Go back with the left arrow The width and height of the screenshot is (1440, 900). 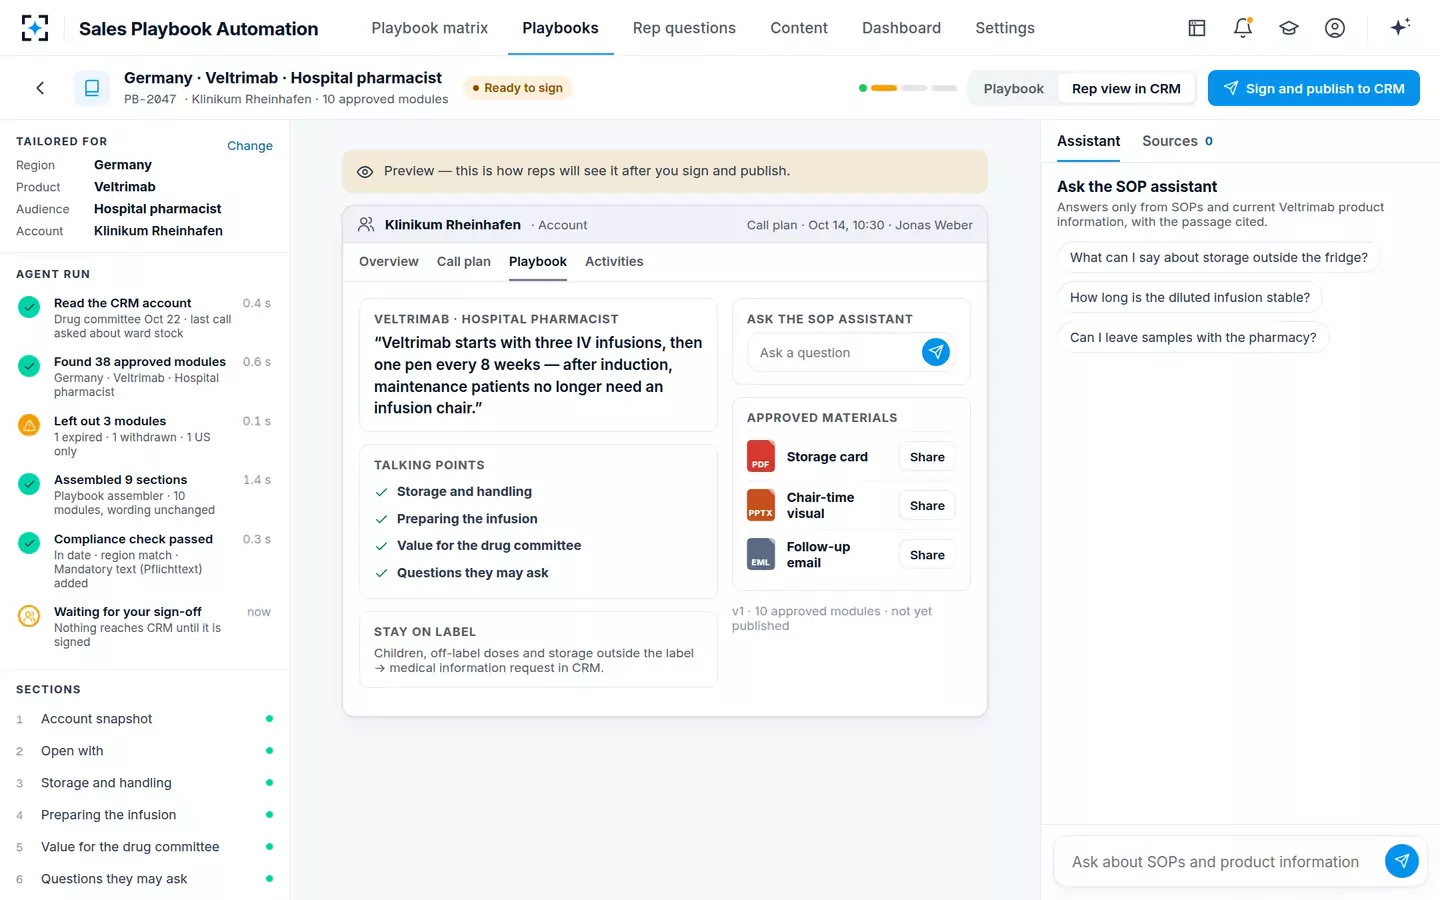pyautogui.click(x=40, y=88)
